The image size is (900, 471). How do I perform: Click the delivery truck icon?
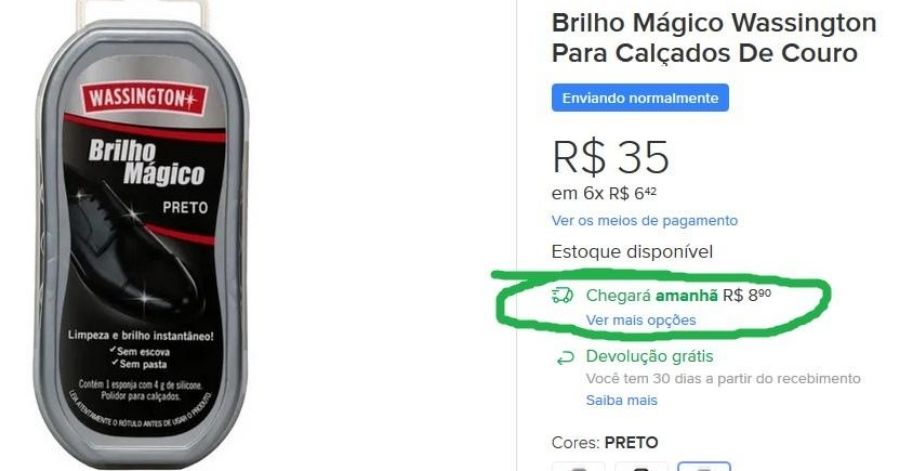coord(562,295)
